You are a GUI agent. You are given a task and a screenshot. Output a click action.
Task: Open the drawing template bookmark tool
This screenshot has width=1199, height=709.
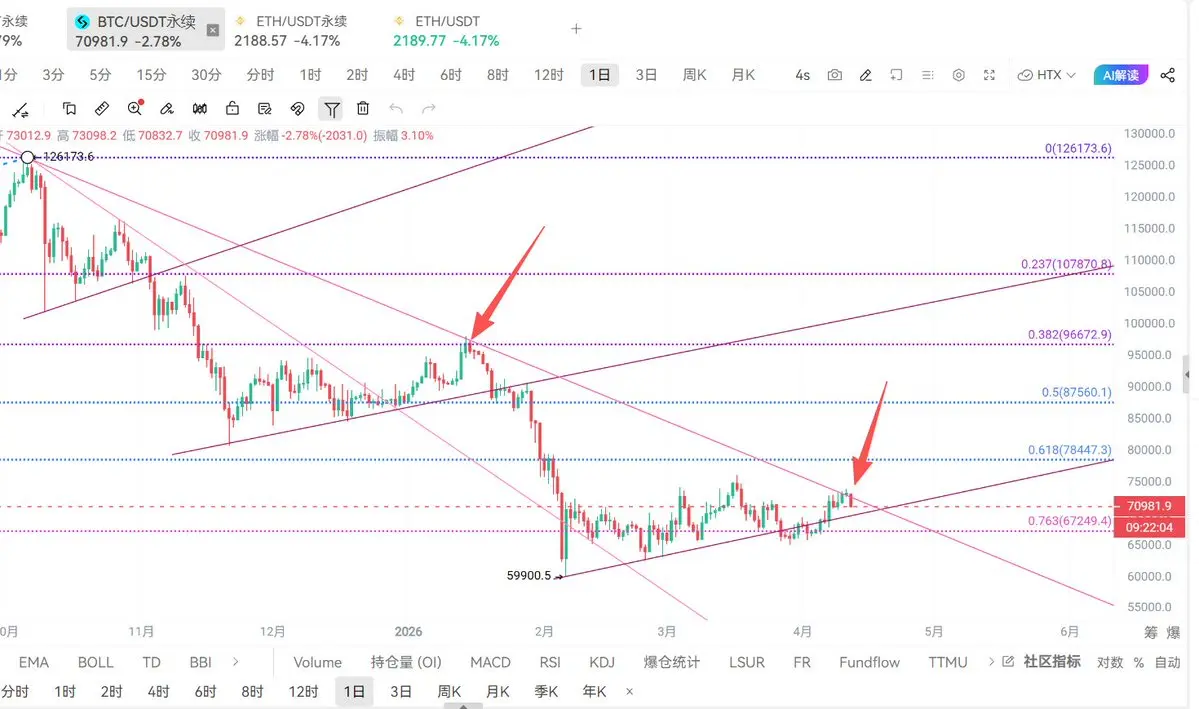pyautogui.click(x=69, y=109)
